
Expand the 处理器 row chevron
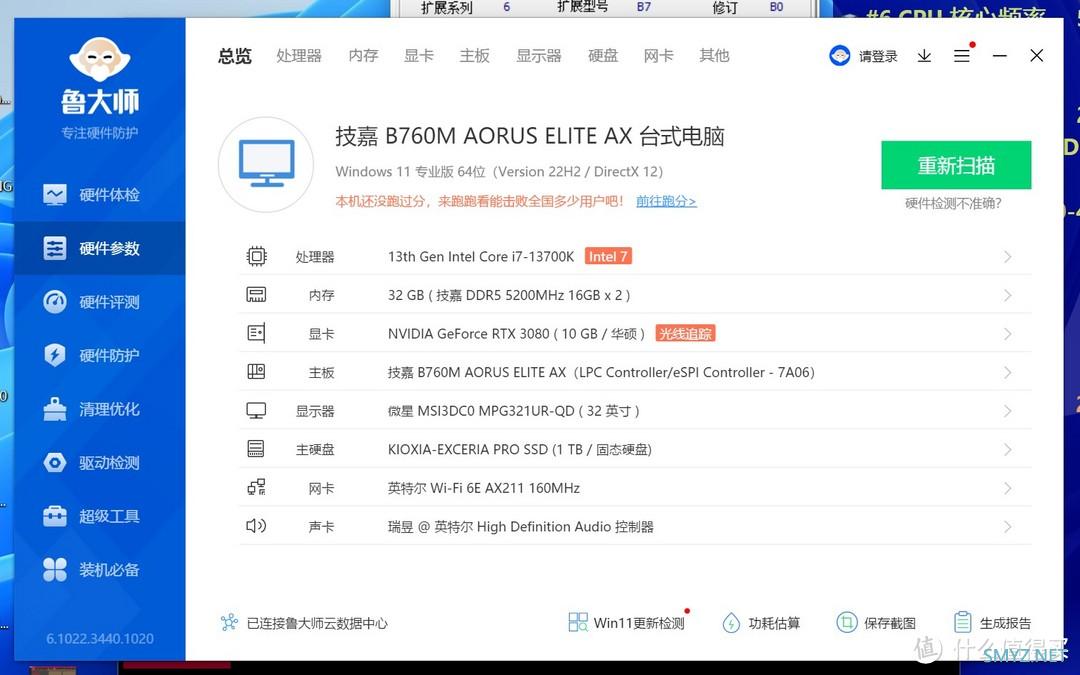click(x=1007, y=257)
